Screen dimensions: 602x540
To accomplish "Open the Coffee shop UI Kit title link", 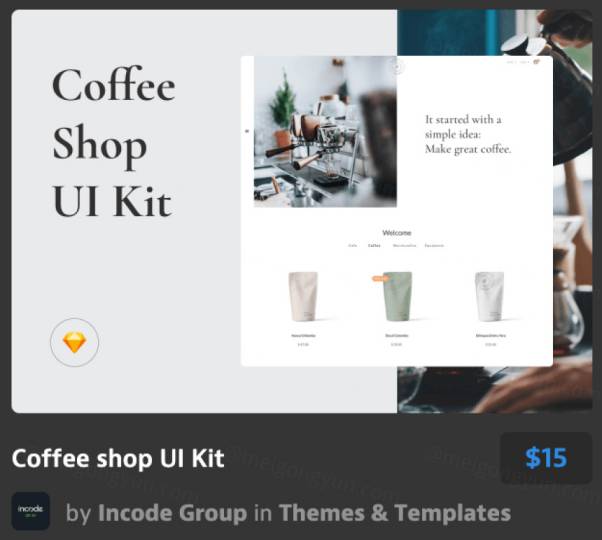I will 118,458.
